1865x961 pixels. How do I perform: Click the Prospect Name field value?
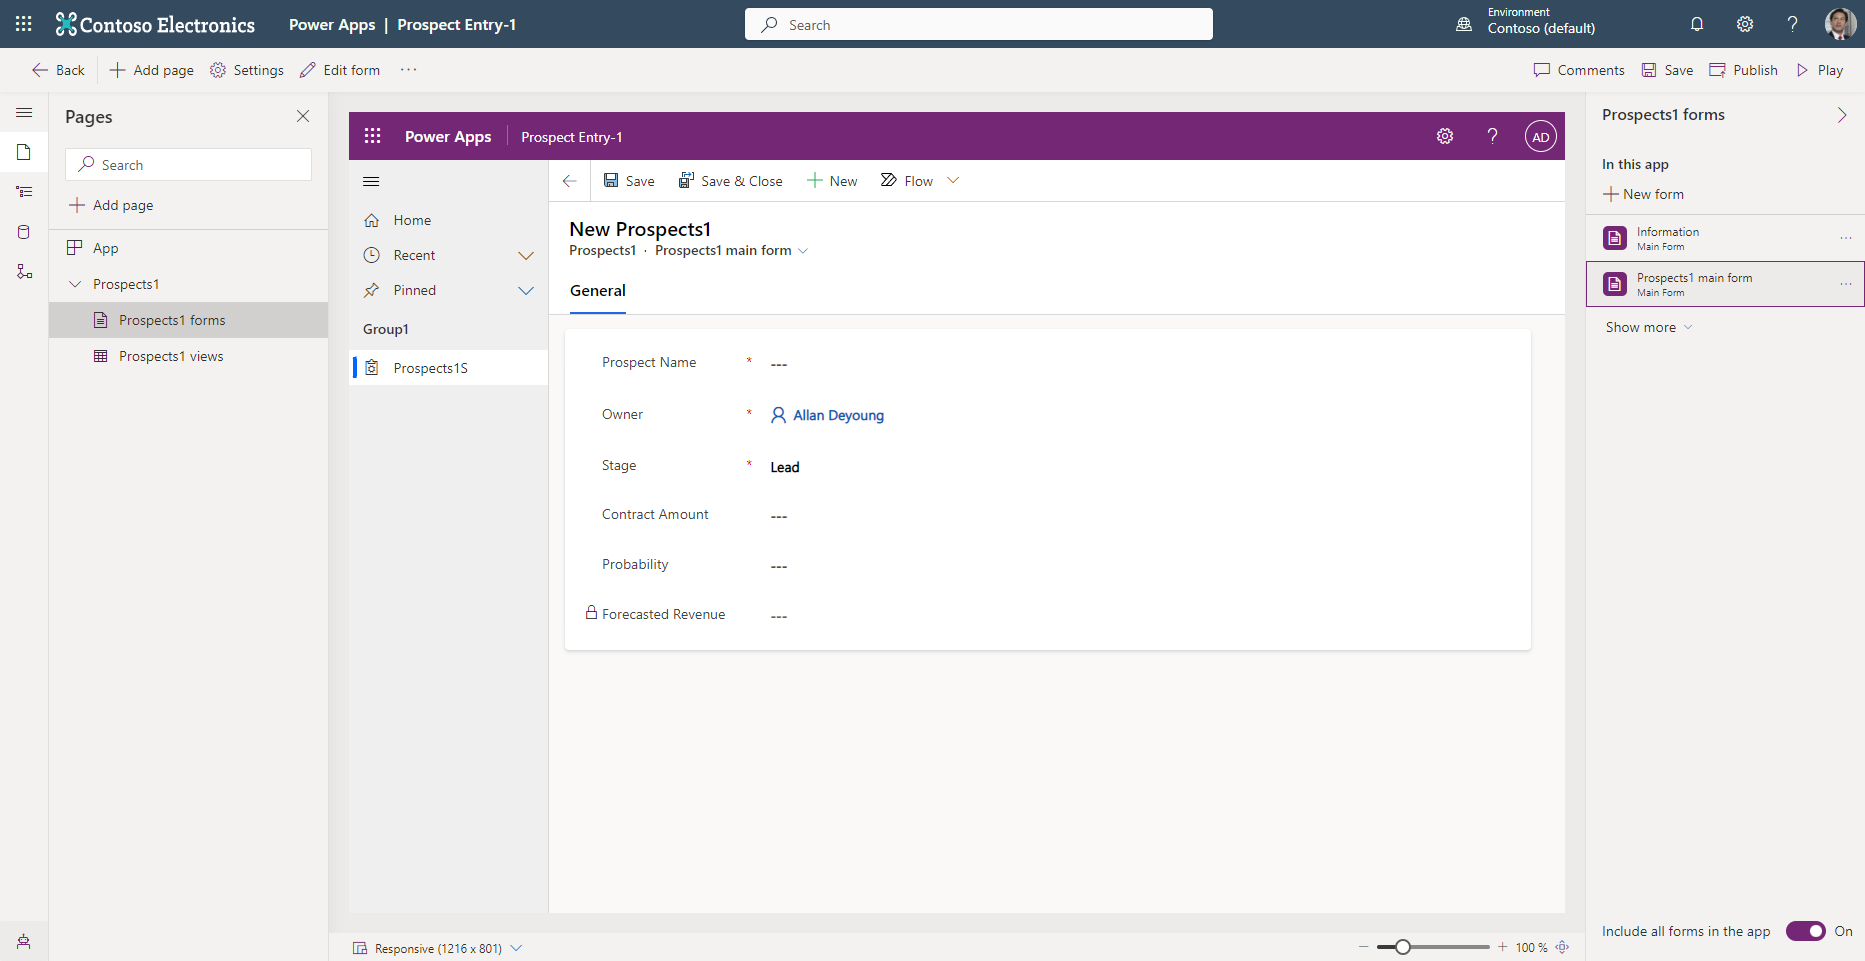(x=779, y=364)
